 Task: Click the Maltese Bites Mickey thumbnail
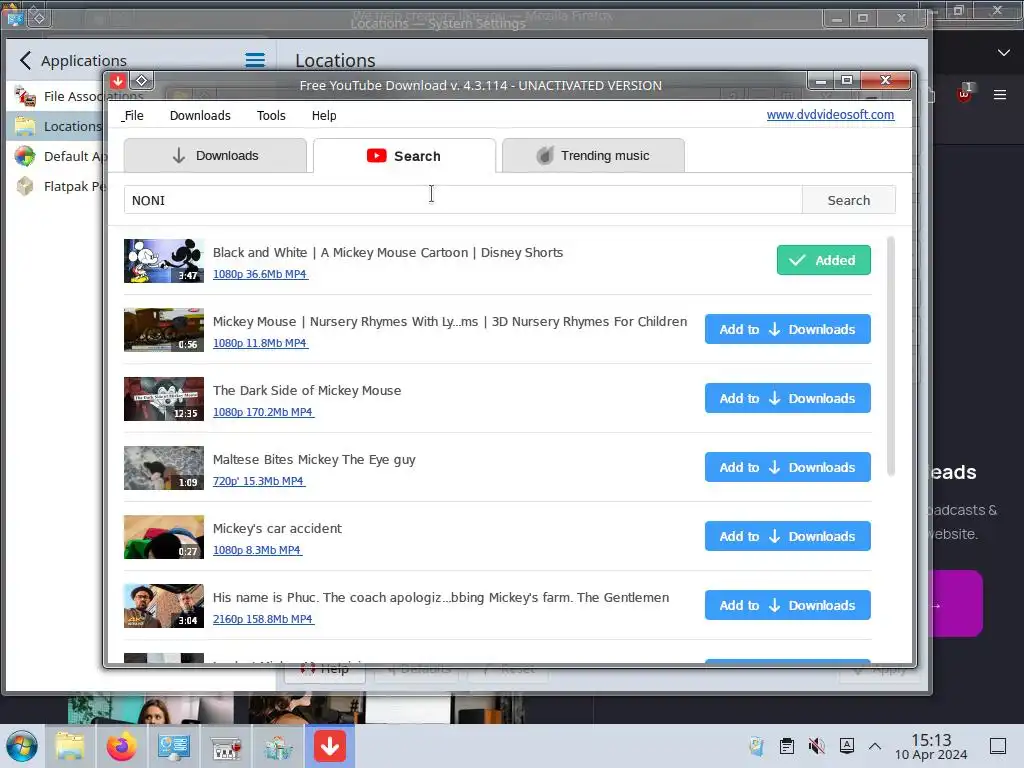pos(164,468)
